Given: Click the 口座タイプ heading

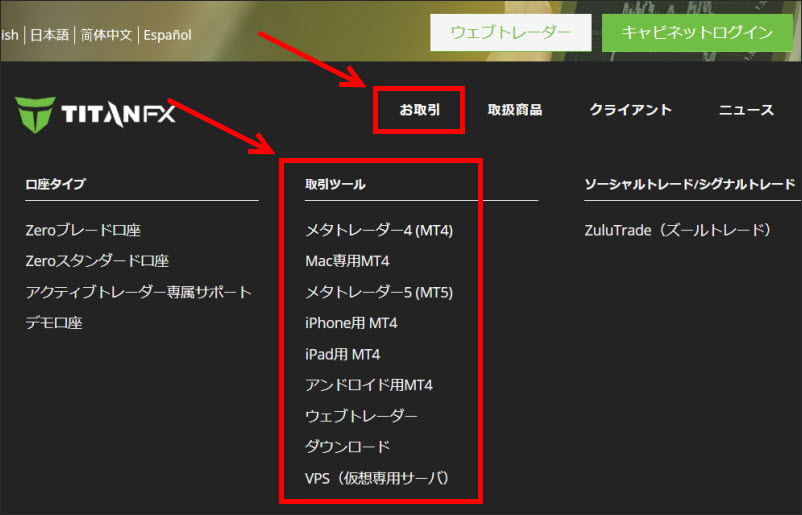Looking at the screenshot, I should tap(55, 184).
